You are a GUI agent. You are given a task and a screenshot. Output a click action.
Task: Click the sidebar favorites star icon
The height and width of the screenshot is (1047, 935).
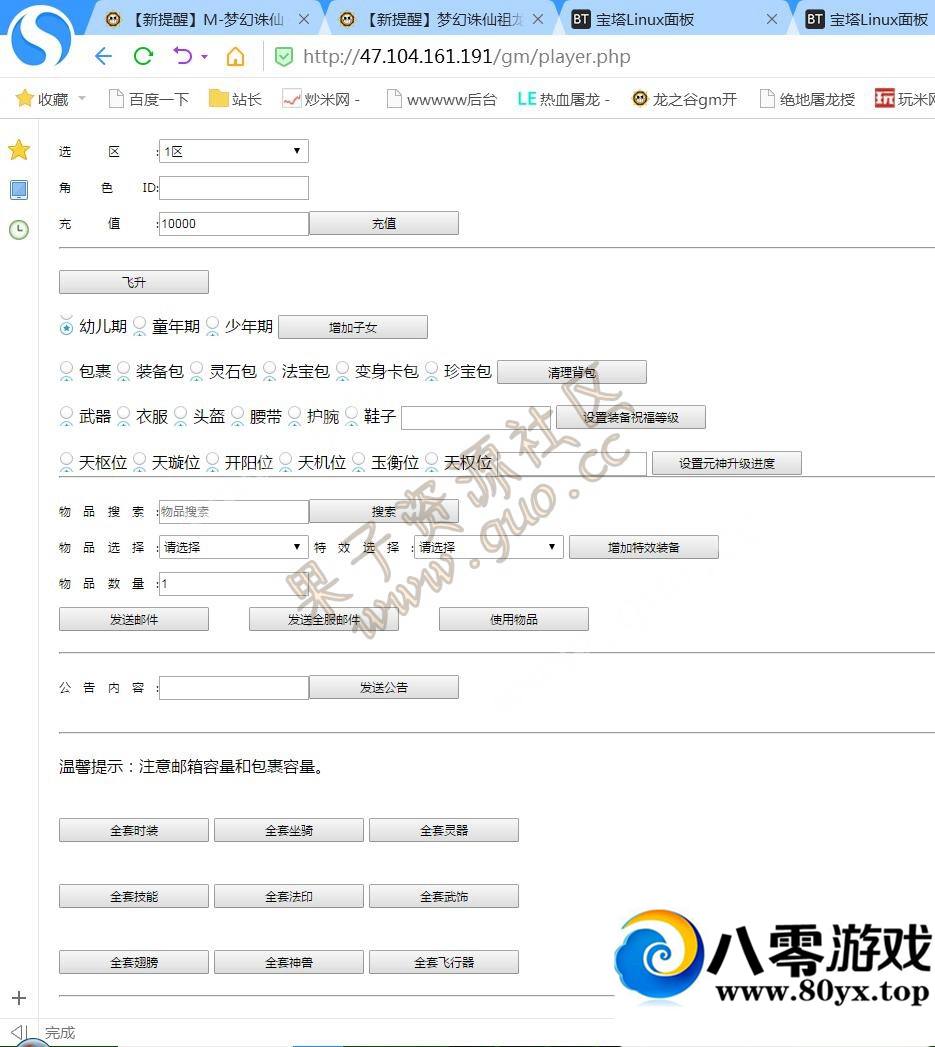[x=19, y=150]
